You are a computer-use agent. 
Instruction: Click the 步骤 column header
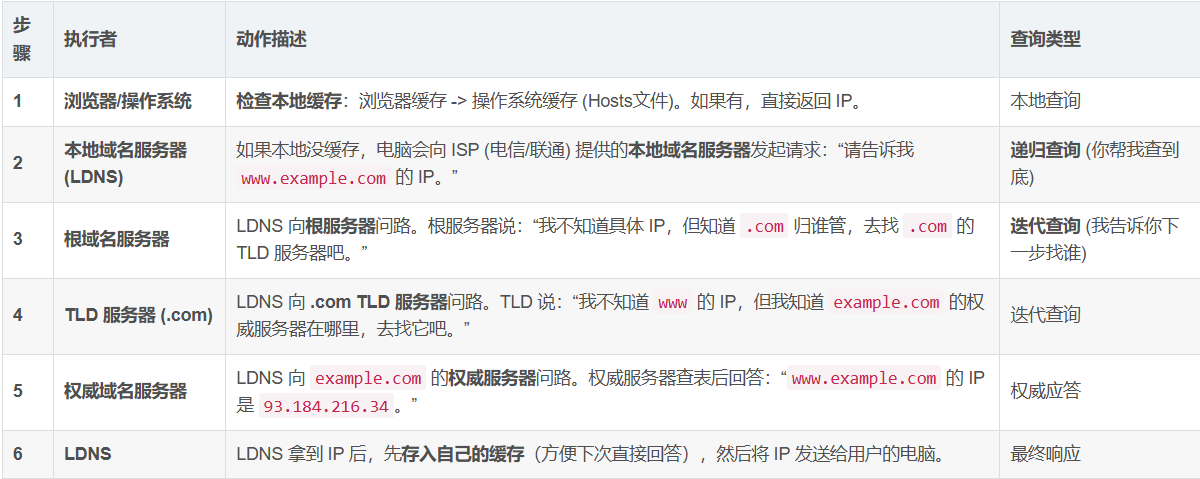click(x=21, y=39)
